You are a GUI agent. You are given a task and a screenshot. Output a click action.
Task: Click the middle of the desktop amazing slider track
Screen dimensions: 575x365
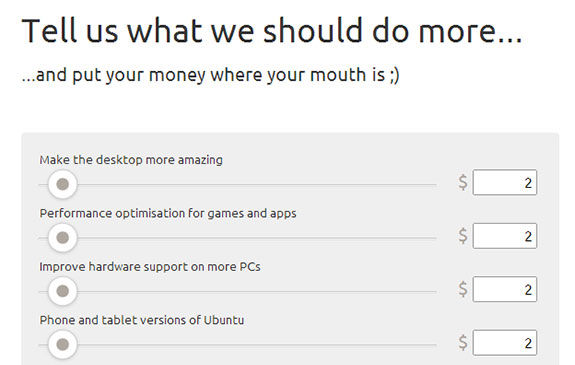coord(238,185)
